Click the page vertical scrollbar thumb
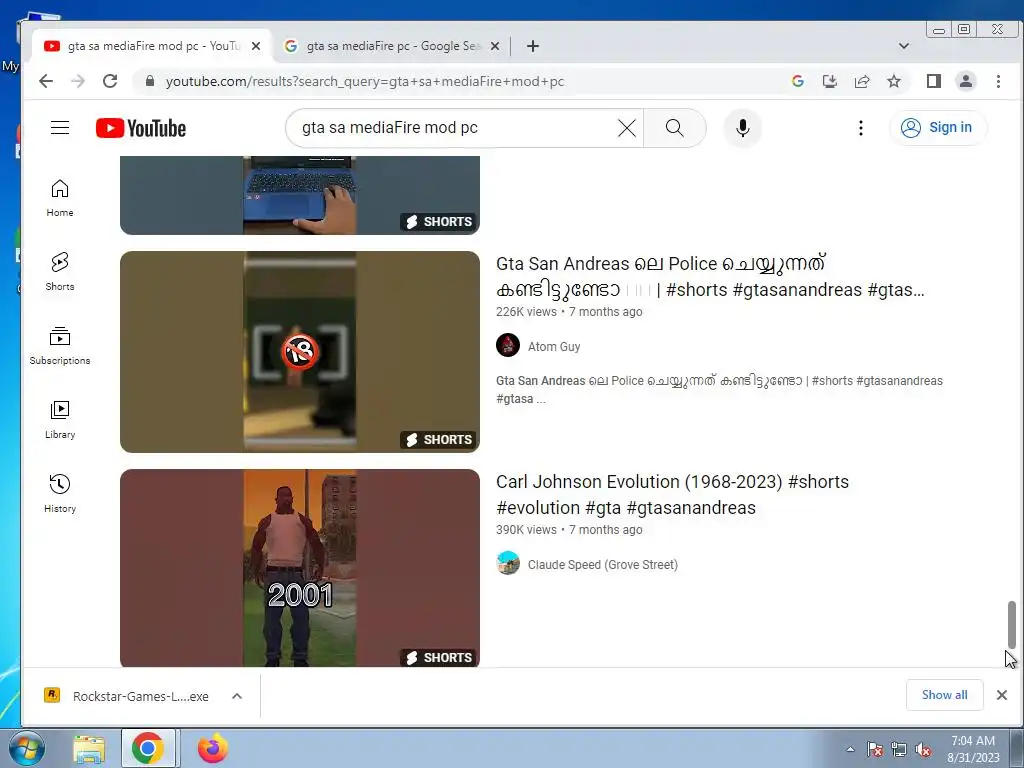 pos(1012,624)
